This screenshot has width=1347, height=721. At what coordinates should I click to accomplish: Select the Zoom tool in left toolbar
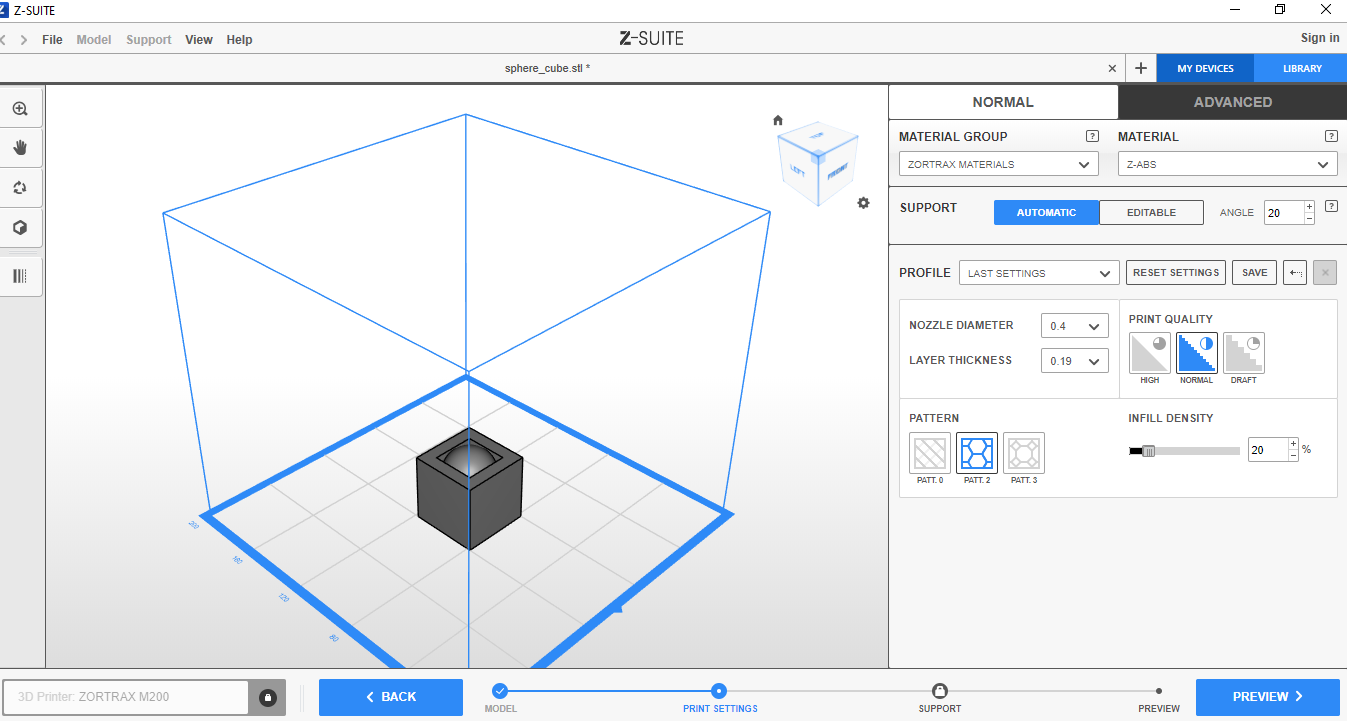pos(20,108)
